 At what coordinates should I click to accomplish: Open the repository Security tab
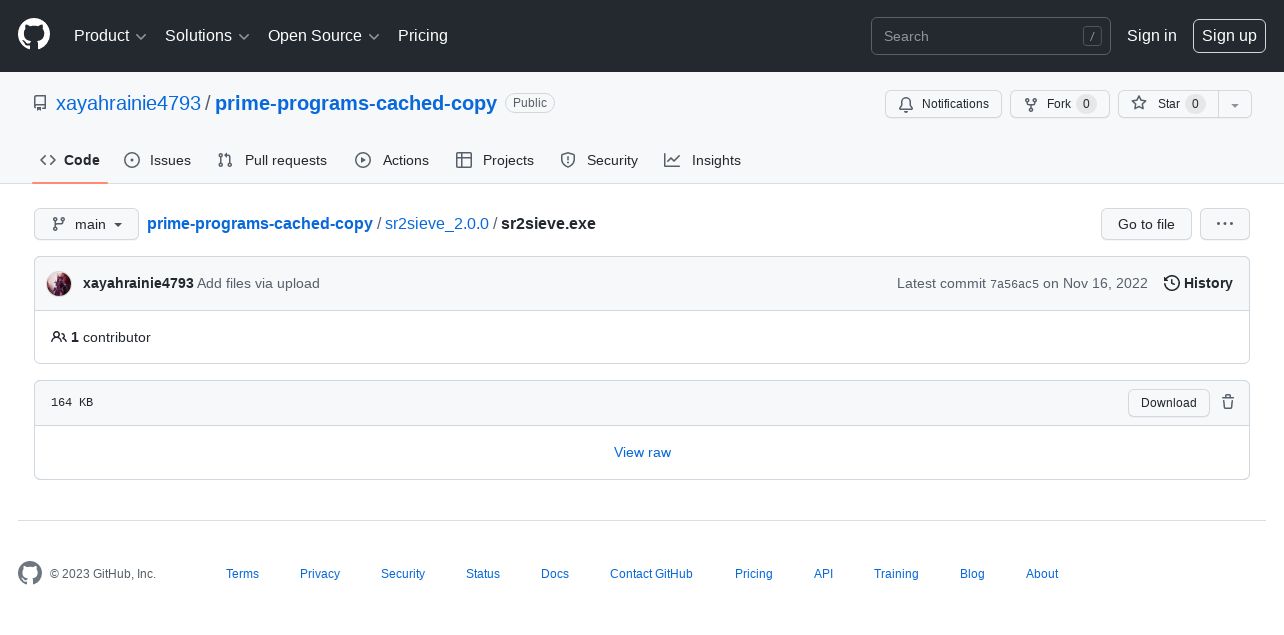(599, 160)
